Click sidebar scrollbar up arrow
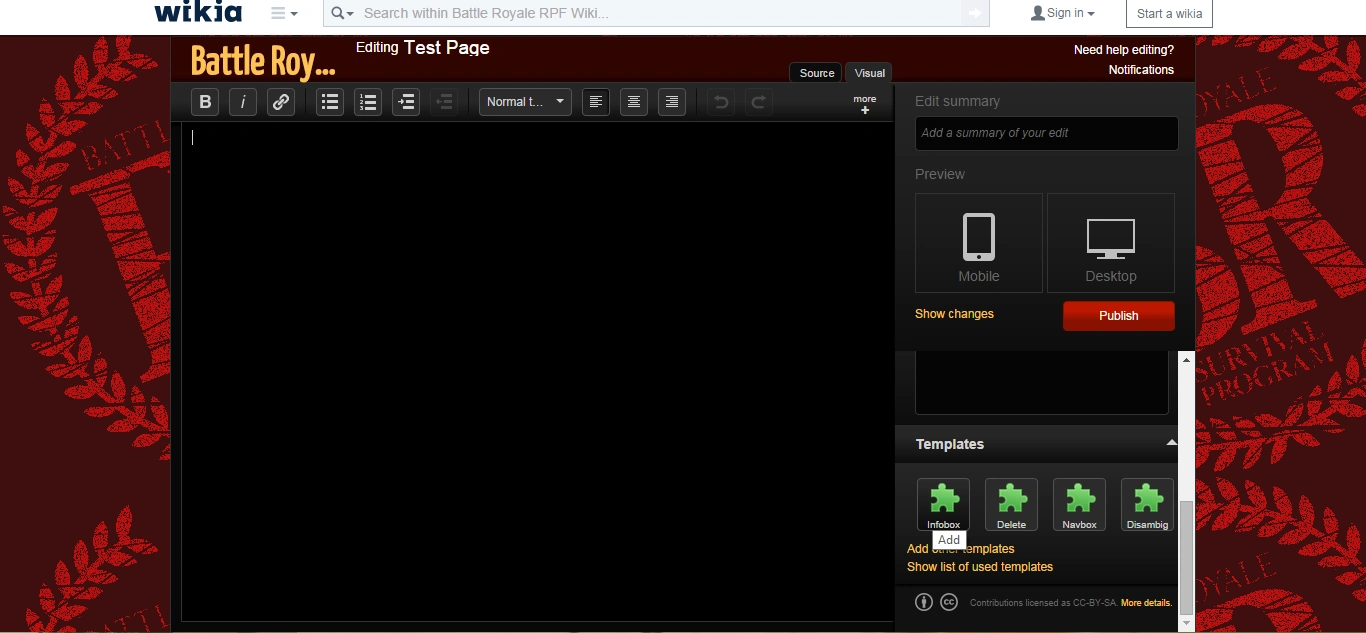 [x=1187, y=359]
